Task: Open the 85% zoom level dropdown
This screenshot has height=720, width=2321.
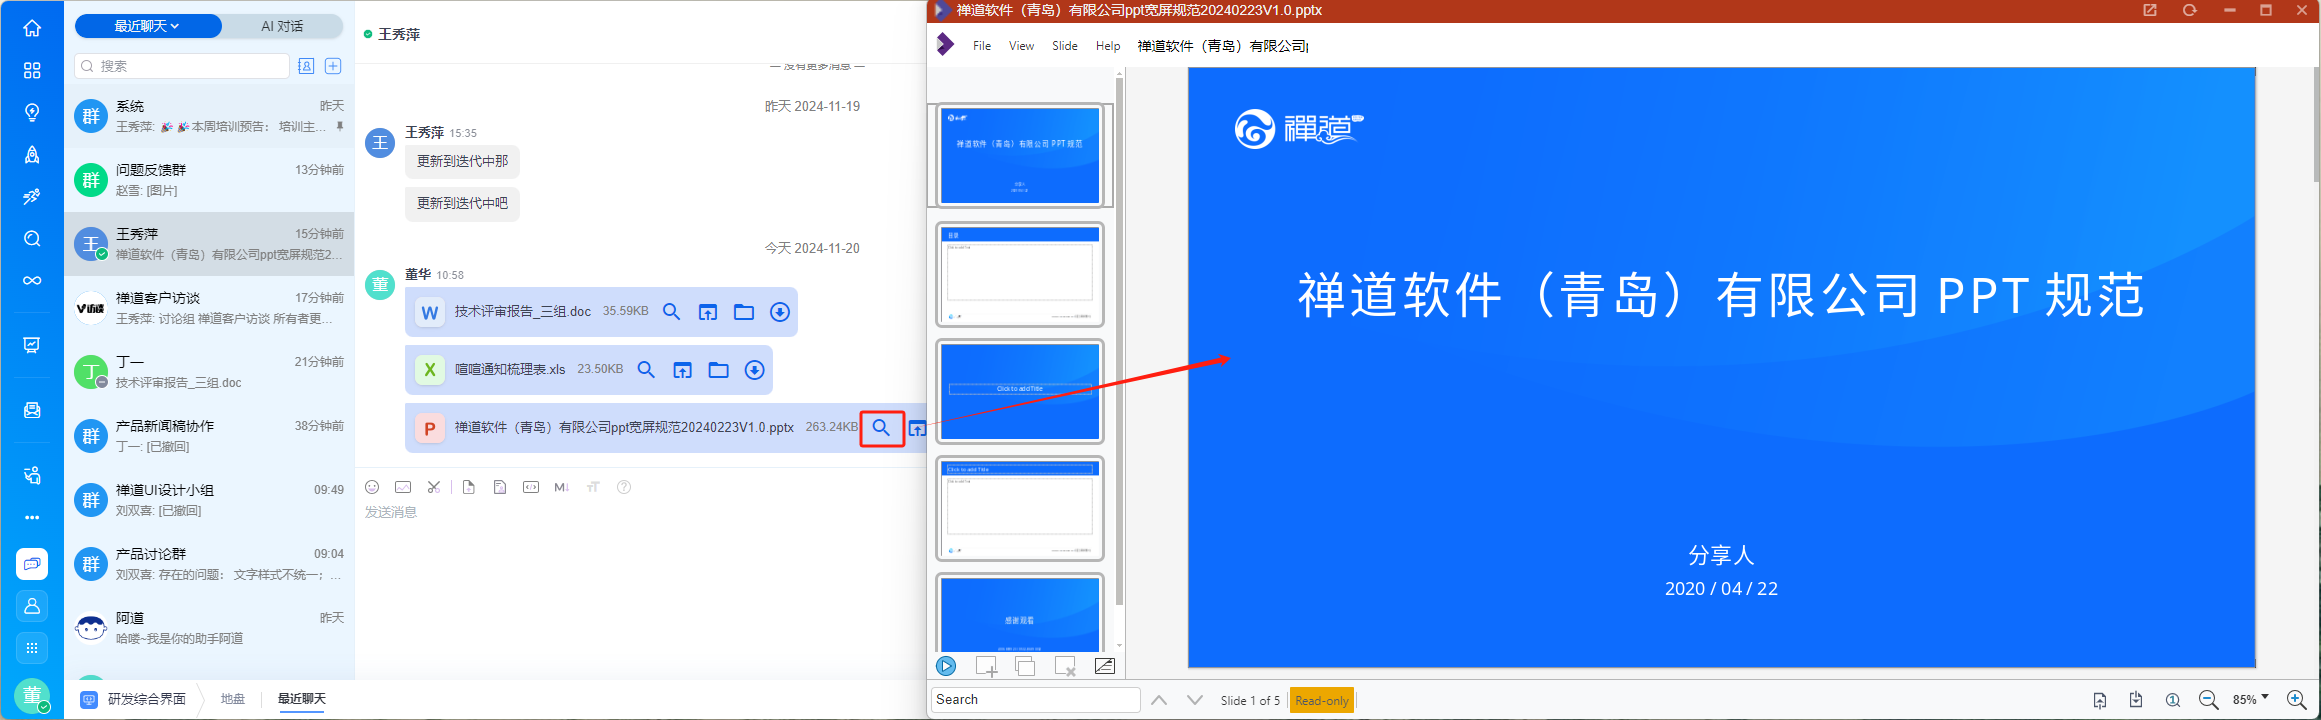Action: (x=2251, y=699)
